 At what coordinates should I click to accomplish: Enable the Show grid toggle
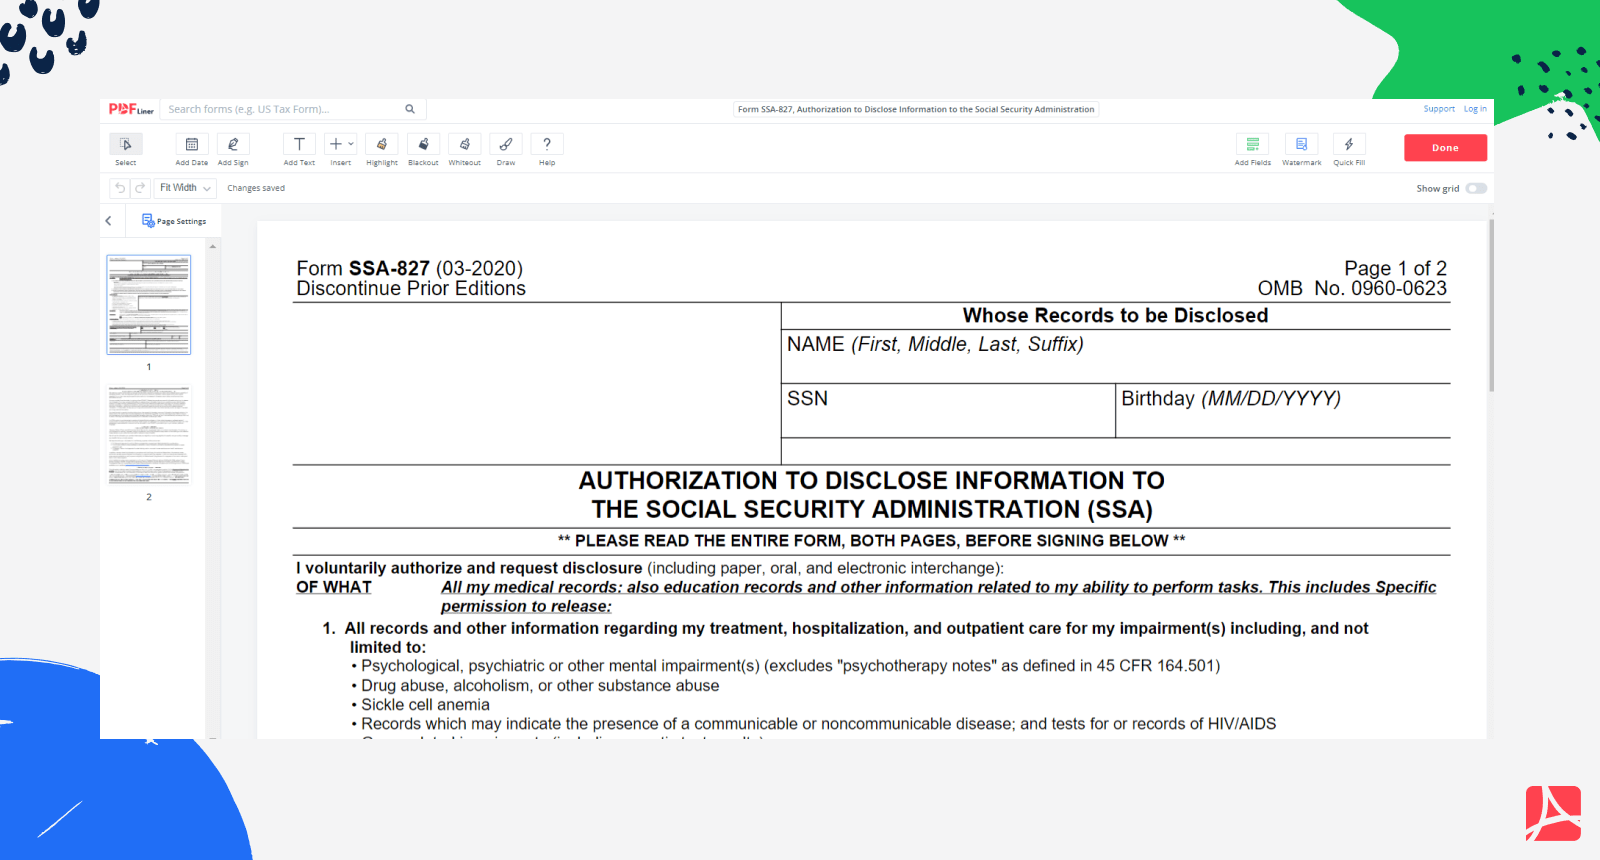1476,188
